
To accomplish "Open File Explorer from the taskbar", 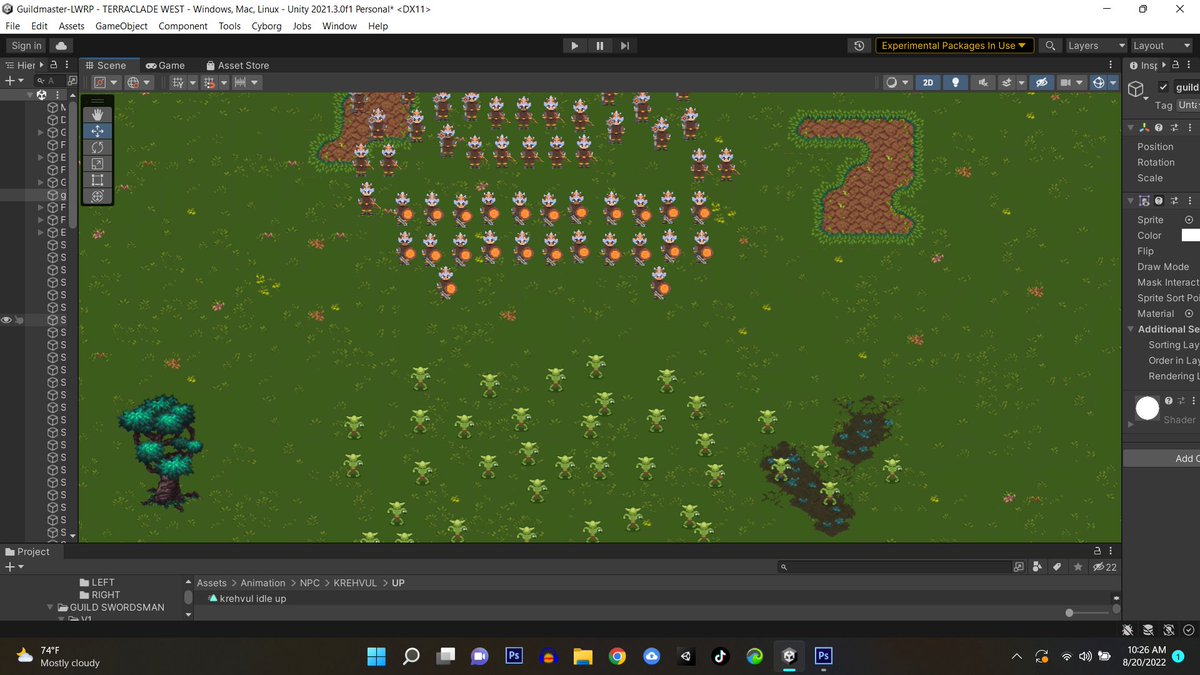I will tap(583, 656).
